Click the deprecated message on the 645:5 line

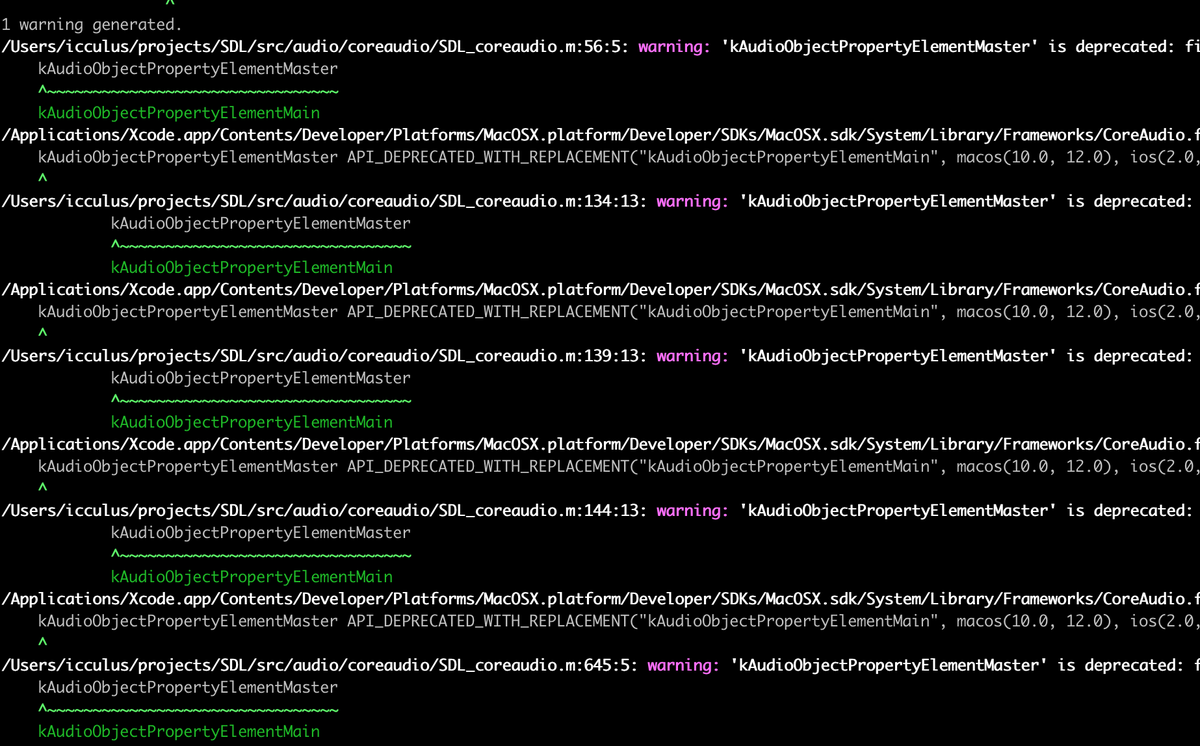[965, 665]
